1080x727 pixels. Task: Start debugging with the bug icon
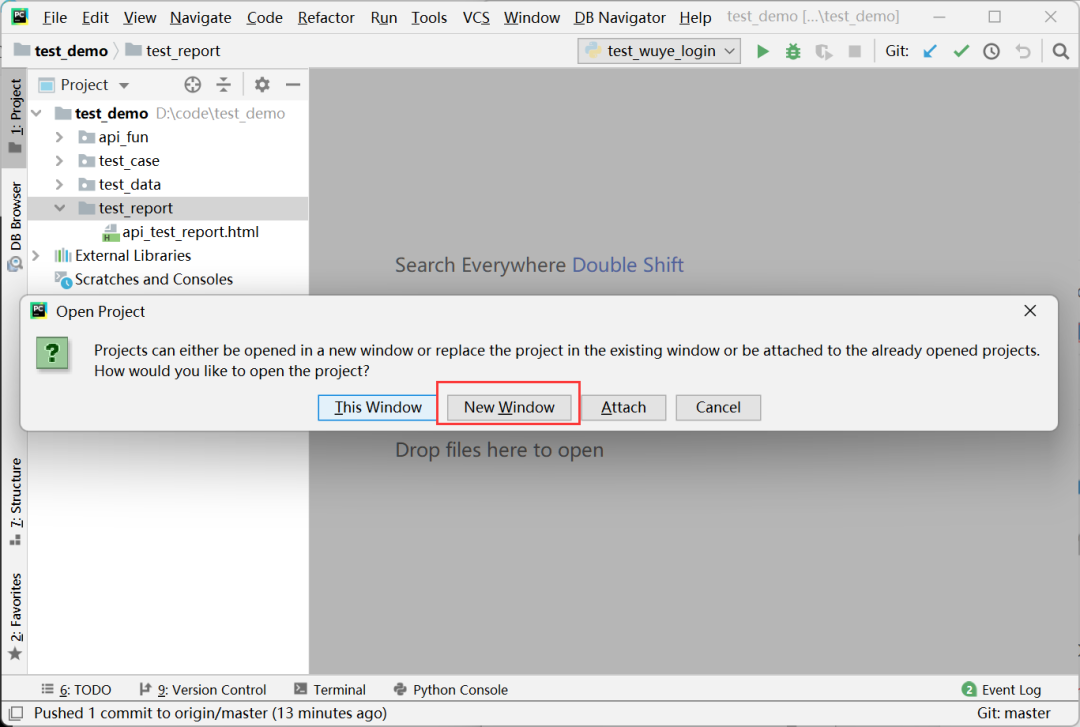click(x=793, y=52)
